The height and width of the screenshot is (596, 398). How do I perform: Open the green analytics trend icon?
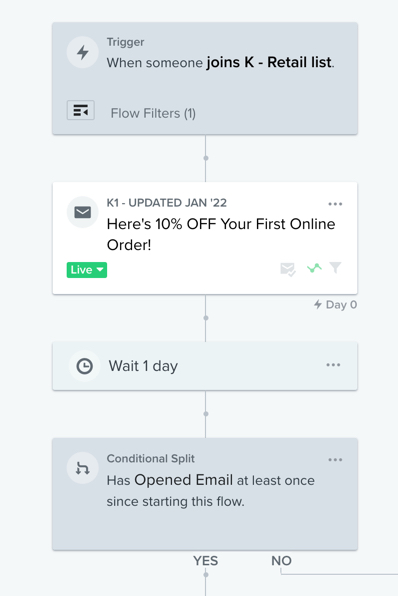tap(314, 268)
